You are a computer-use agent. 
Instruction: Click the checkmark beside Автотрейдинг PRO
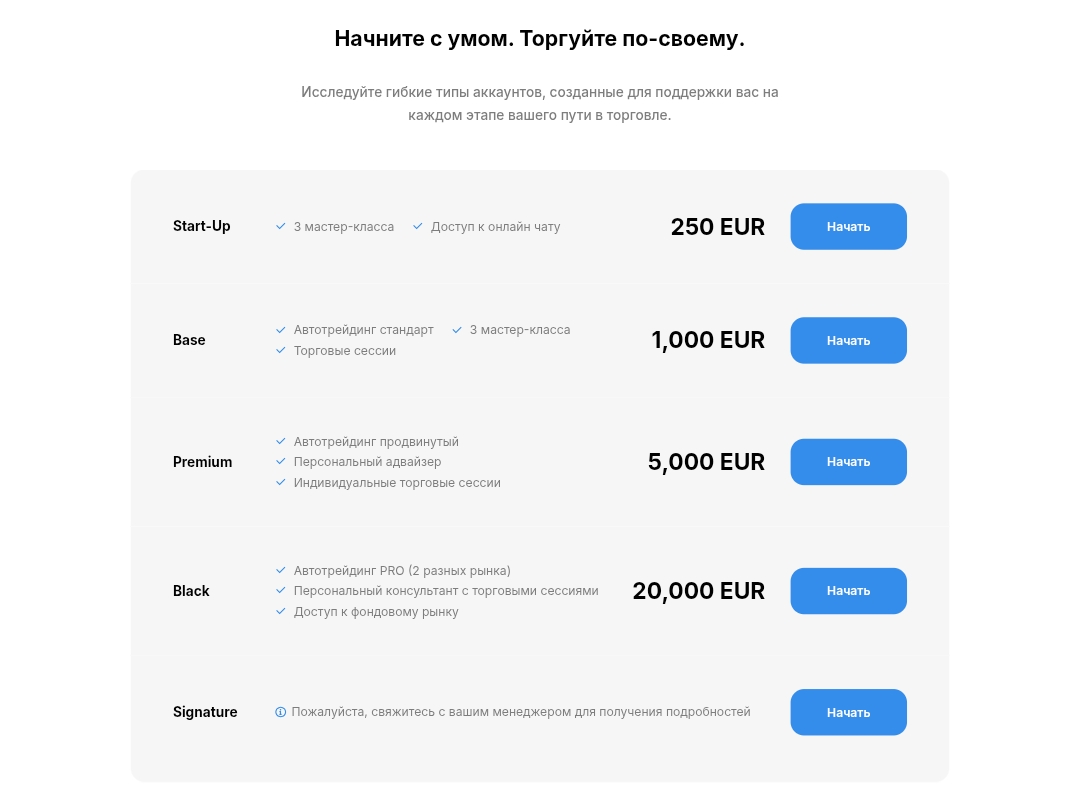pyautogui.click(x=280, y=570)
